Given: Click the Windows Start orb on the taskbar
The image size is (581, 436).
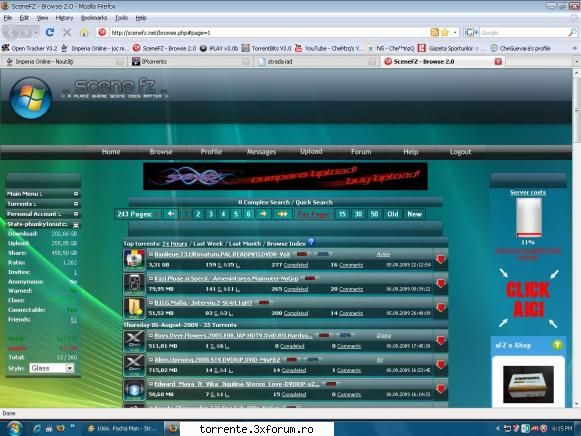Looking at the screenshot, I should (x=14, y=428).
